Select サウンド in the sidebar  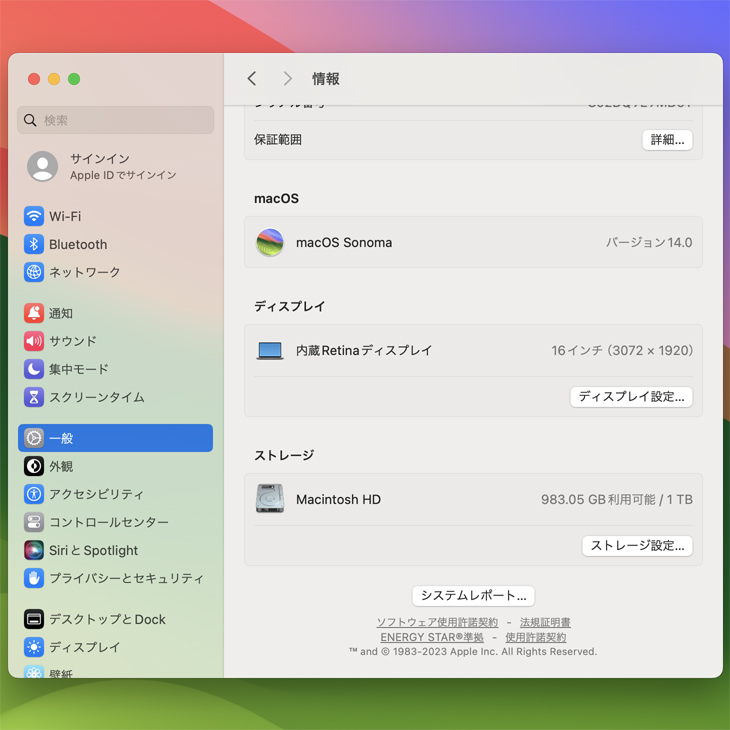point(115,341)
